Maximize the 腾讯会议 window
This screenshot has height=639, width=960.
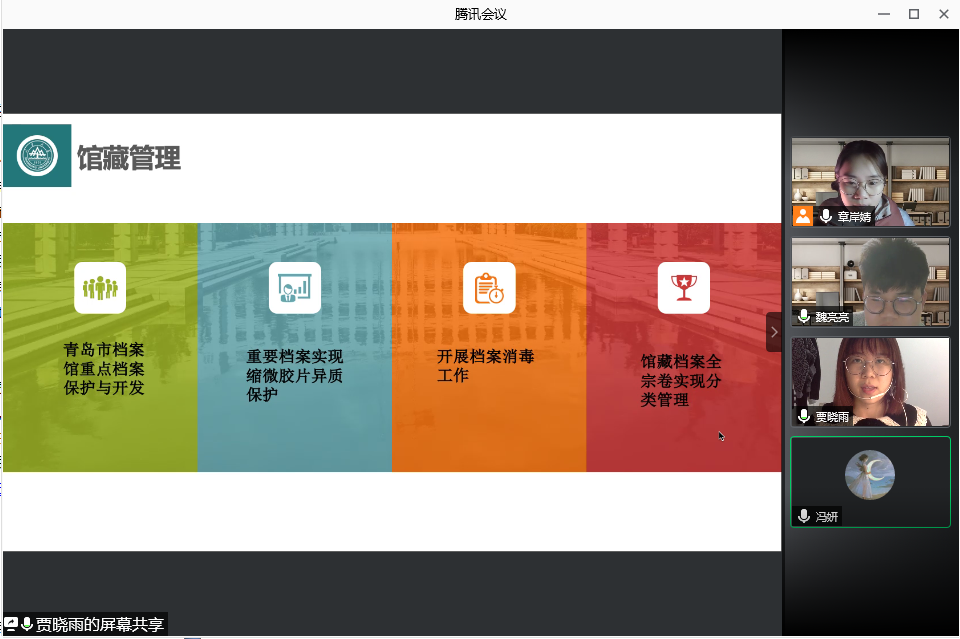pos(913,14)
